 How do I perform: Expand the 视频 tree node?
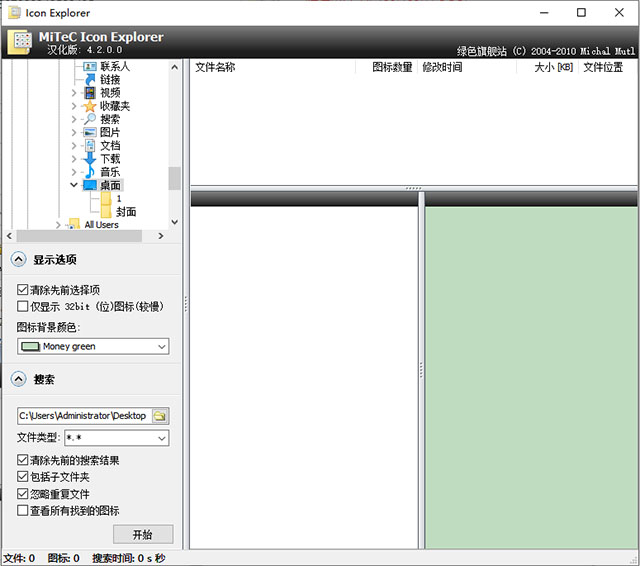[x=73, y=93]
